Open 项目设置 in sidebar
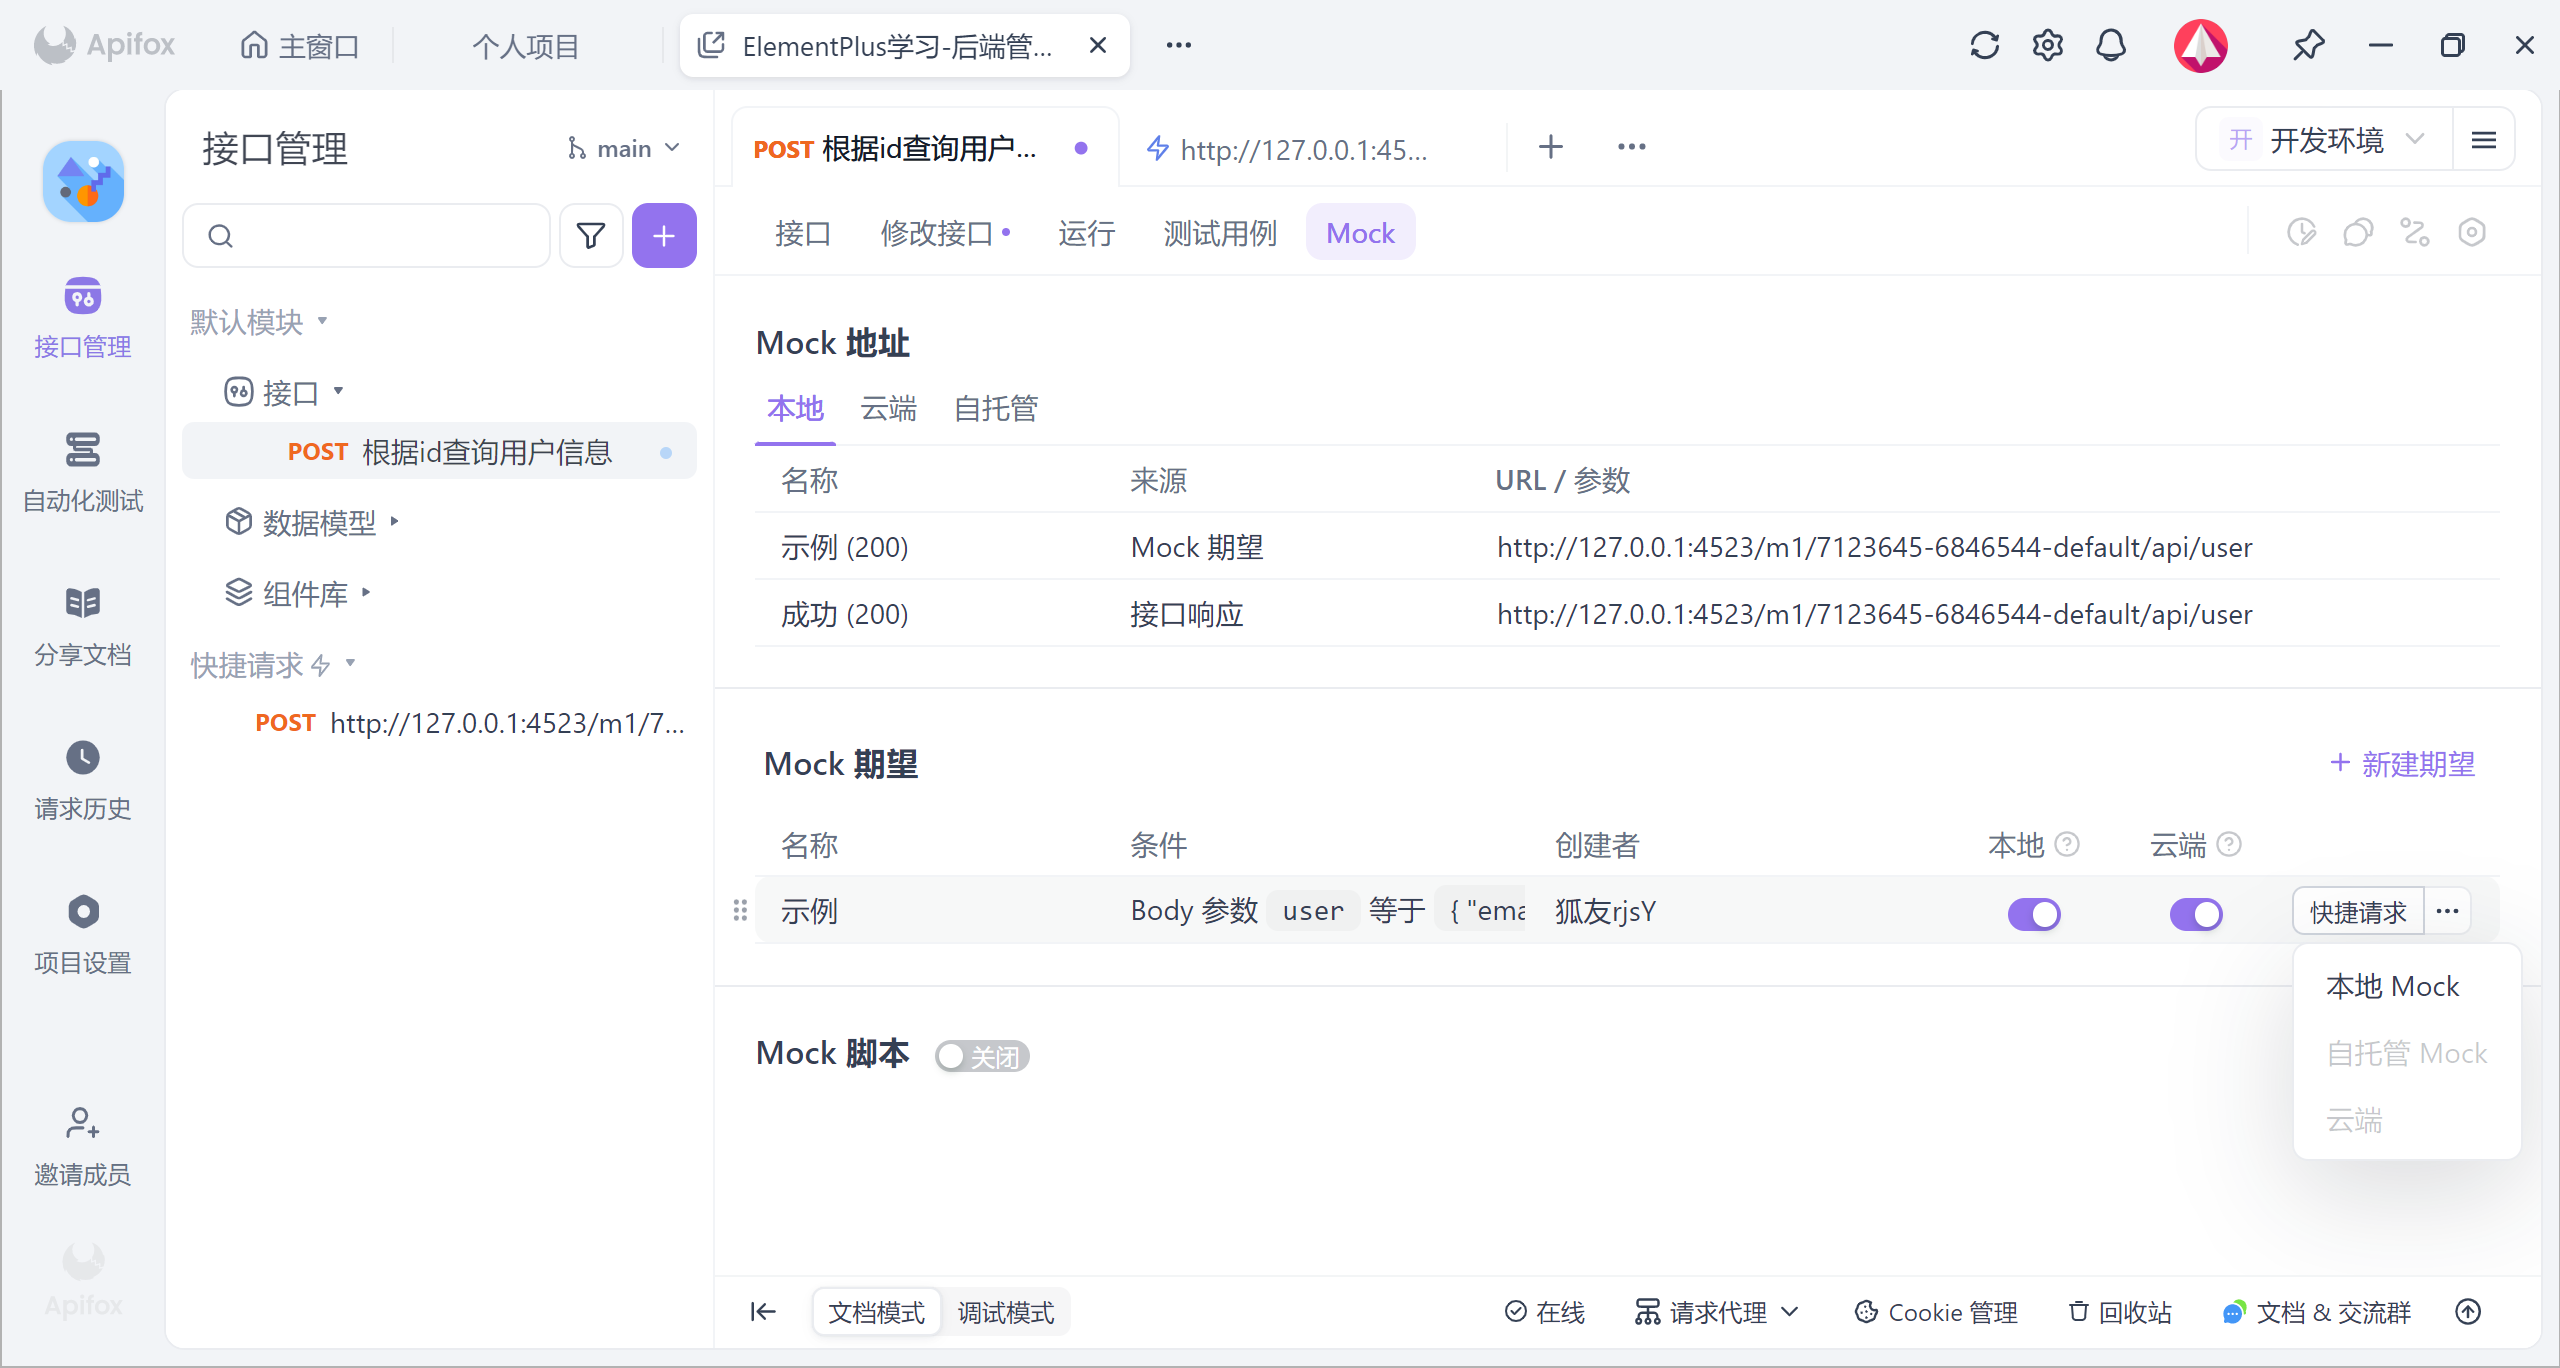This screenshot has width=2560, height=1368. coord(83,934)
